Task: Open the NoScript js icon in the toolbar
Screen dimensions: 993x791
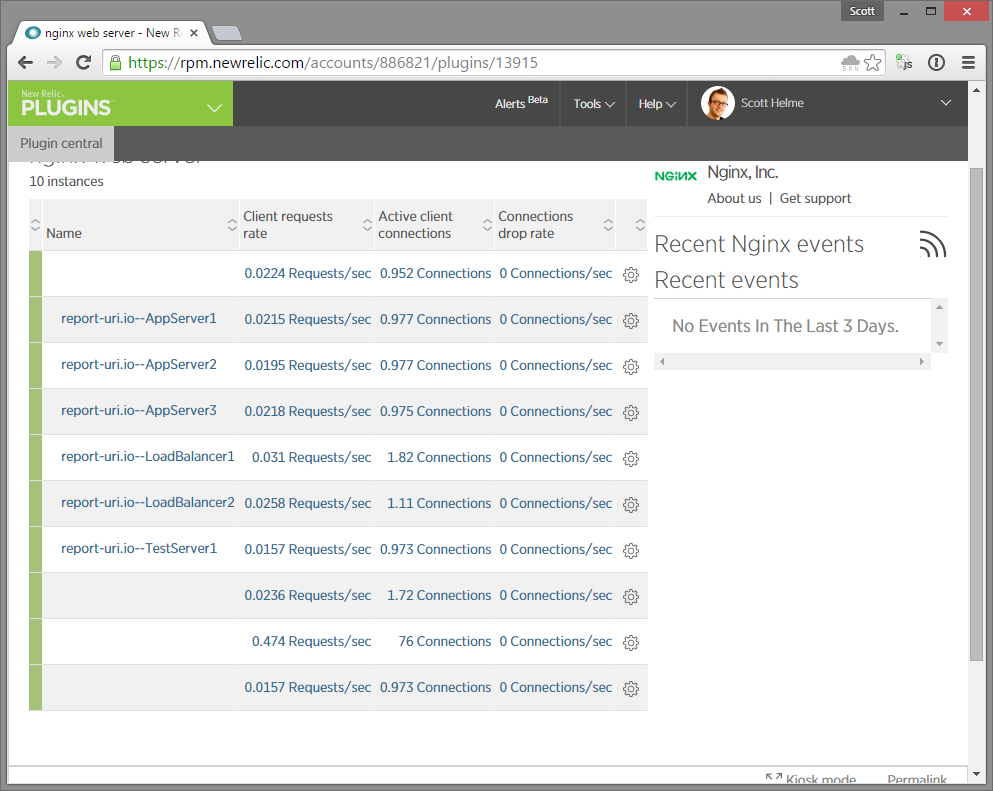Action: pos(904,62)
